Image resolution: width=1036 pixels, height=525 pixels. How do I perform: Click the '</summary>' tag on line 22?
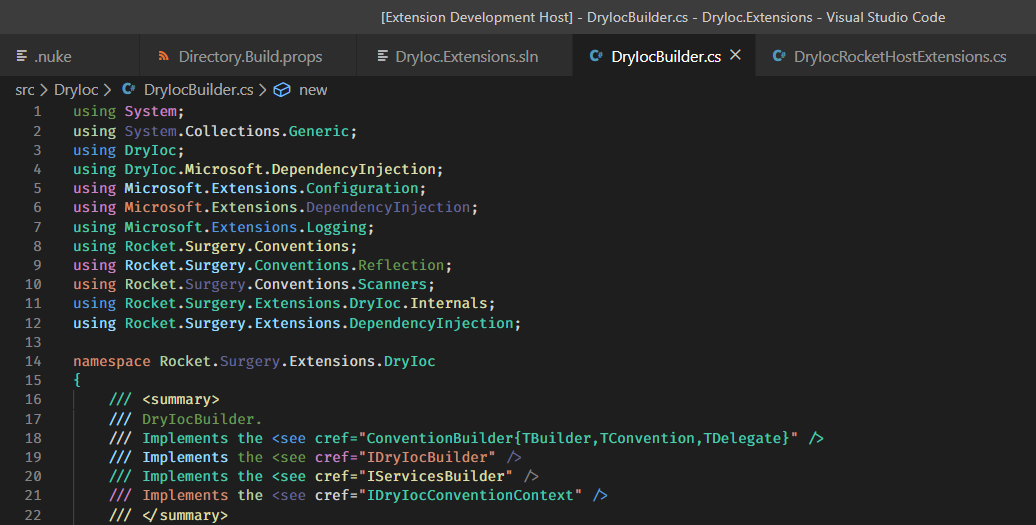(x=185, y=515)
